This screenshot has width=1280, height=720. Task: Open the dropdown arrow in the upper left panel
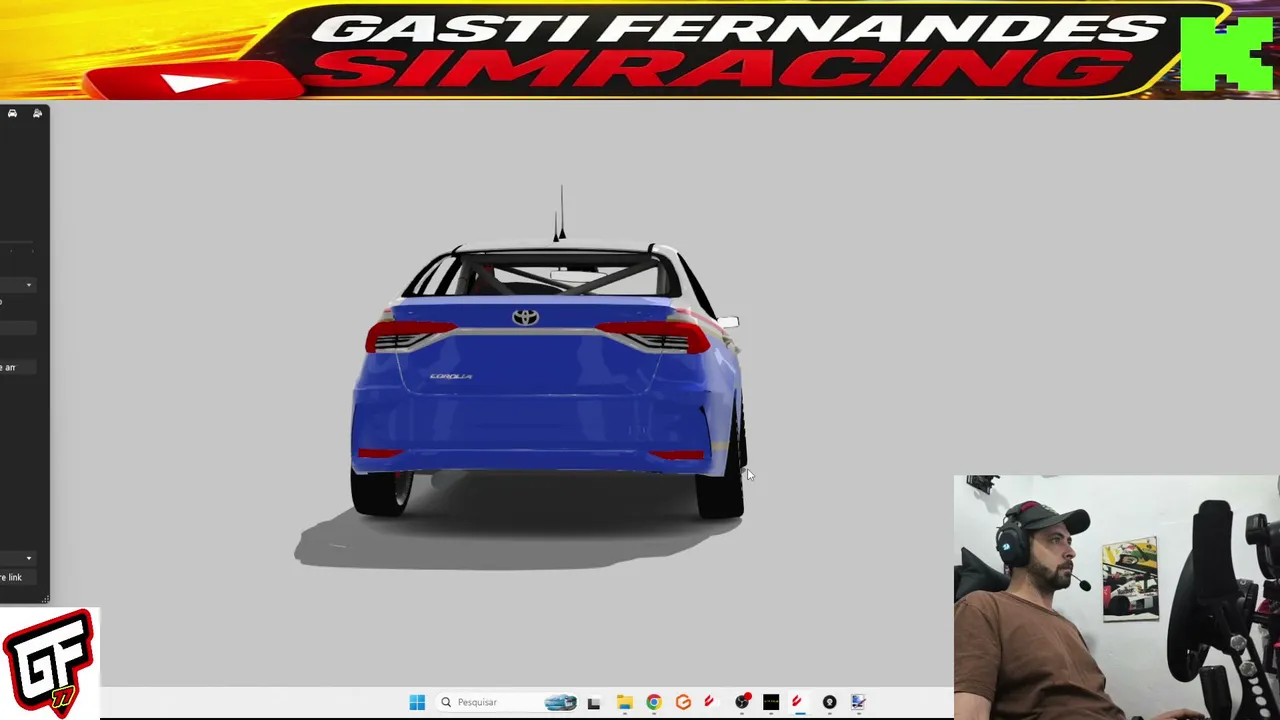pyautogui.click(x=28, y=285)
